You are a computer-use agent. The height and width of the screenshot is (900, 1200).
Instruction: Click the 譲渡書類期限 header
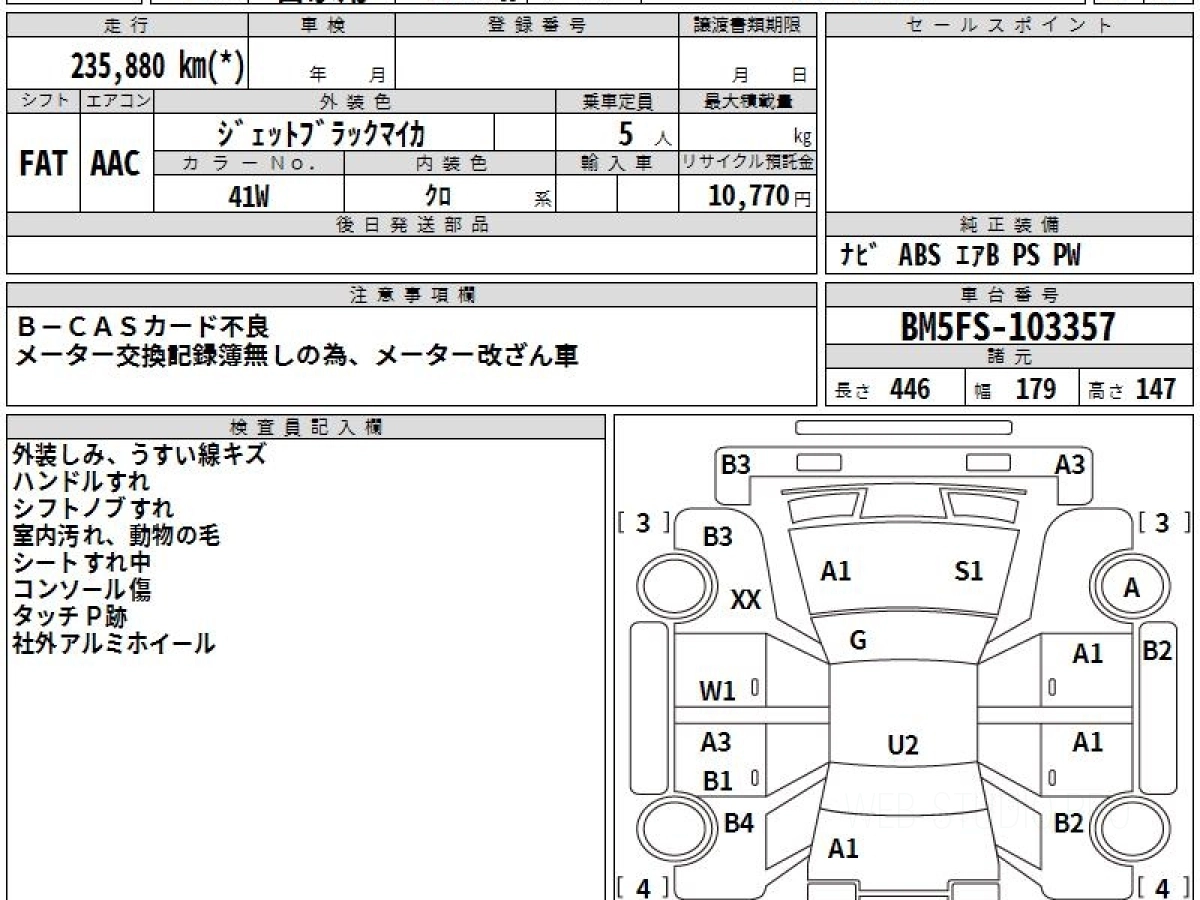pyautogui.click(x=748, y=26)
